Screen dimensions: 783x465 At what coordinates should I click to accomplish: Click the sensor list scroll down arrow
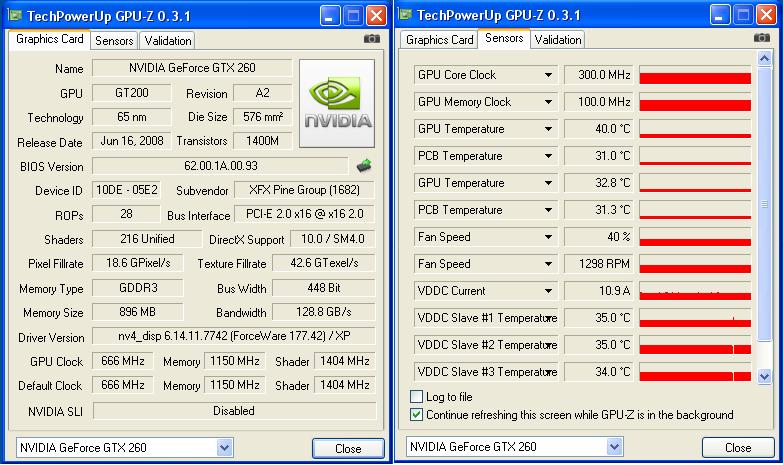point(764,376)
